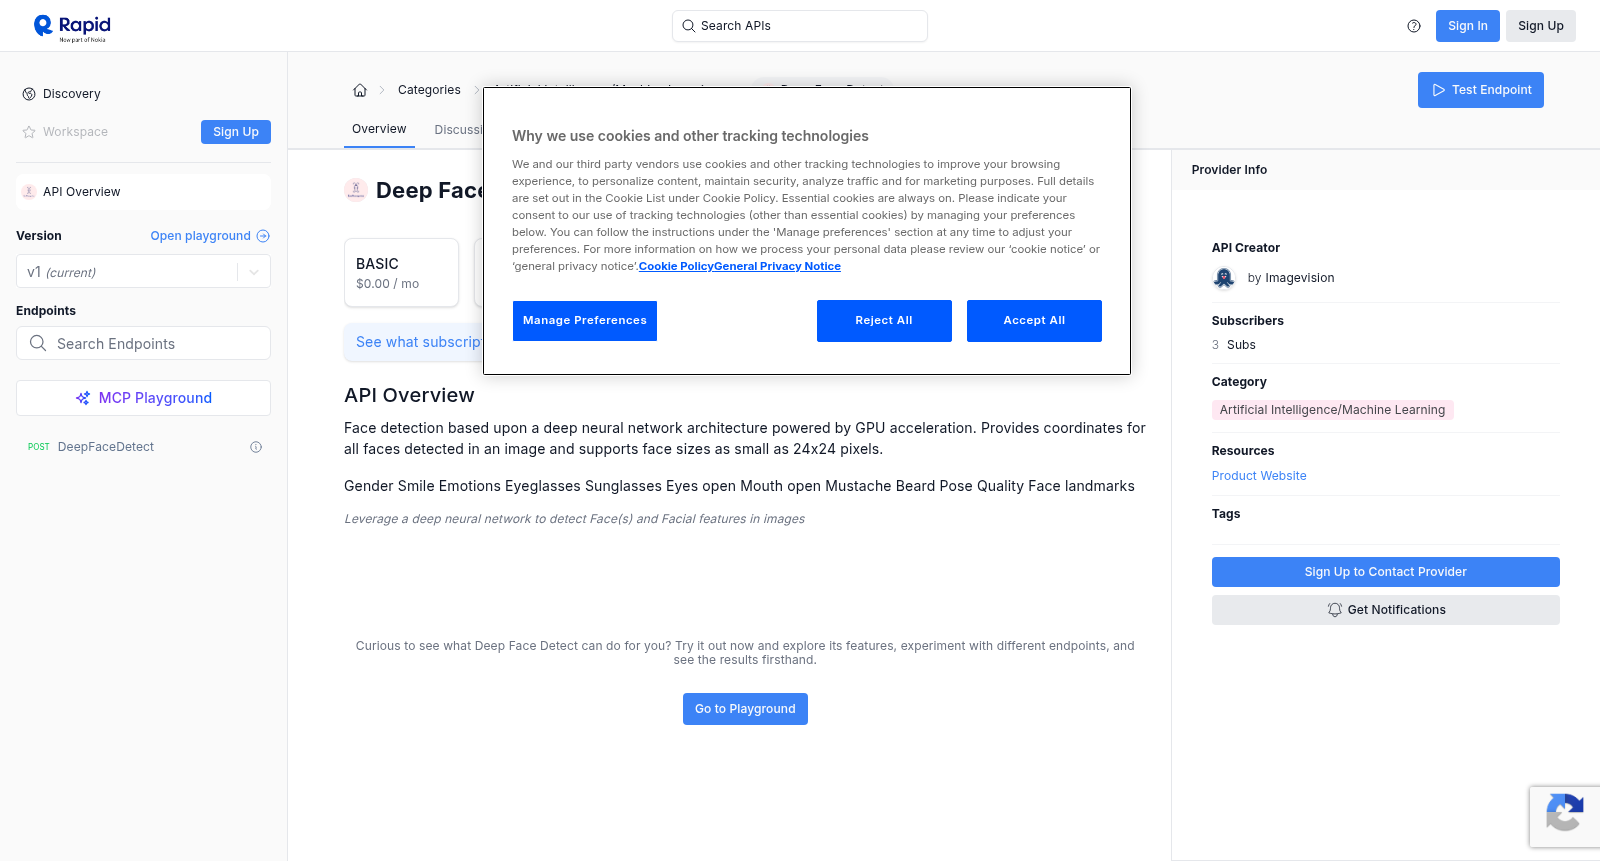Image resolution: width=1600 pixels, height=861 pixels.
Task: Click the Imagevision creator avatar
Action: [x=1224, y=278]
